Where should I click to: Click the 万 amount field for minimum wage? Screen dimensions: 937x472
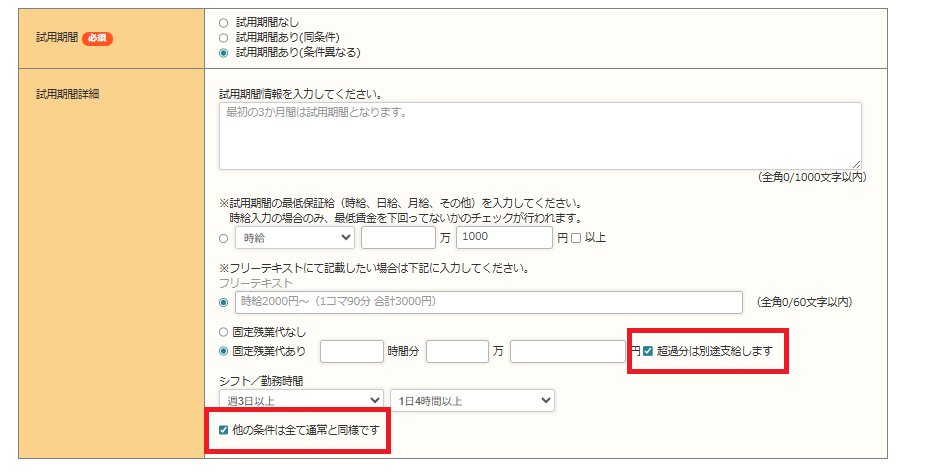(x=398, y=238)
